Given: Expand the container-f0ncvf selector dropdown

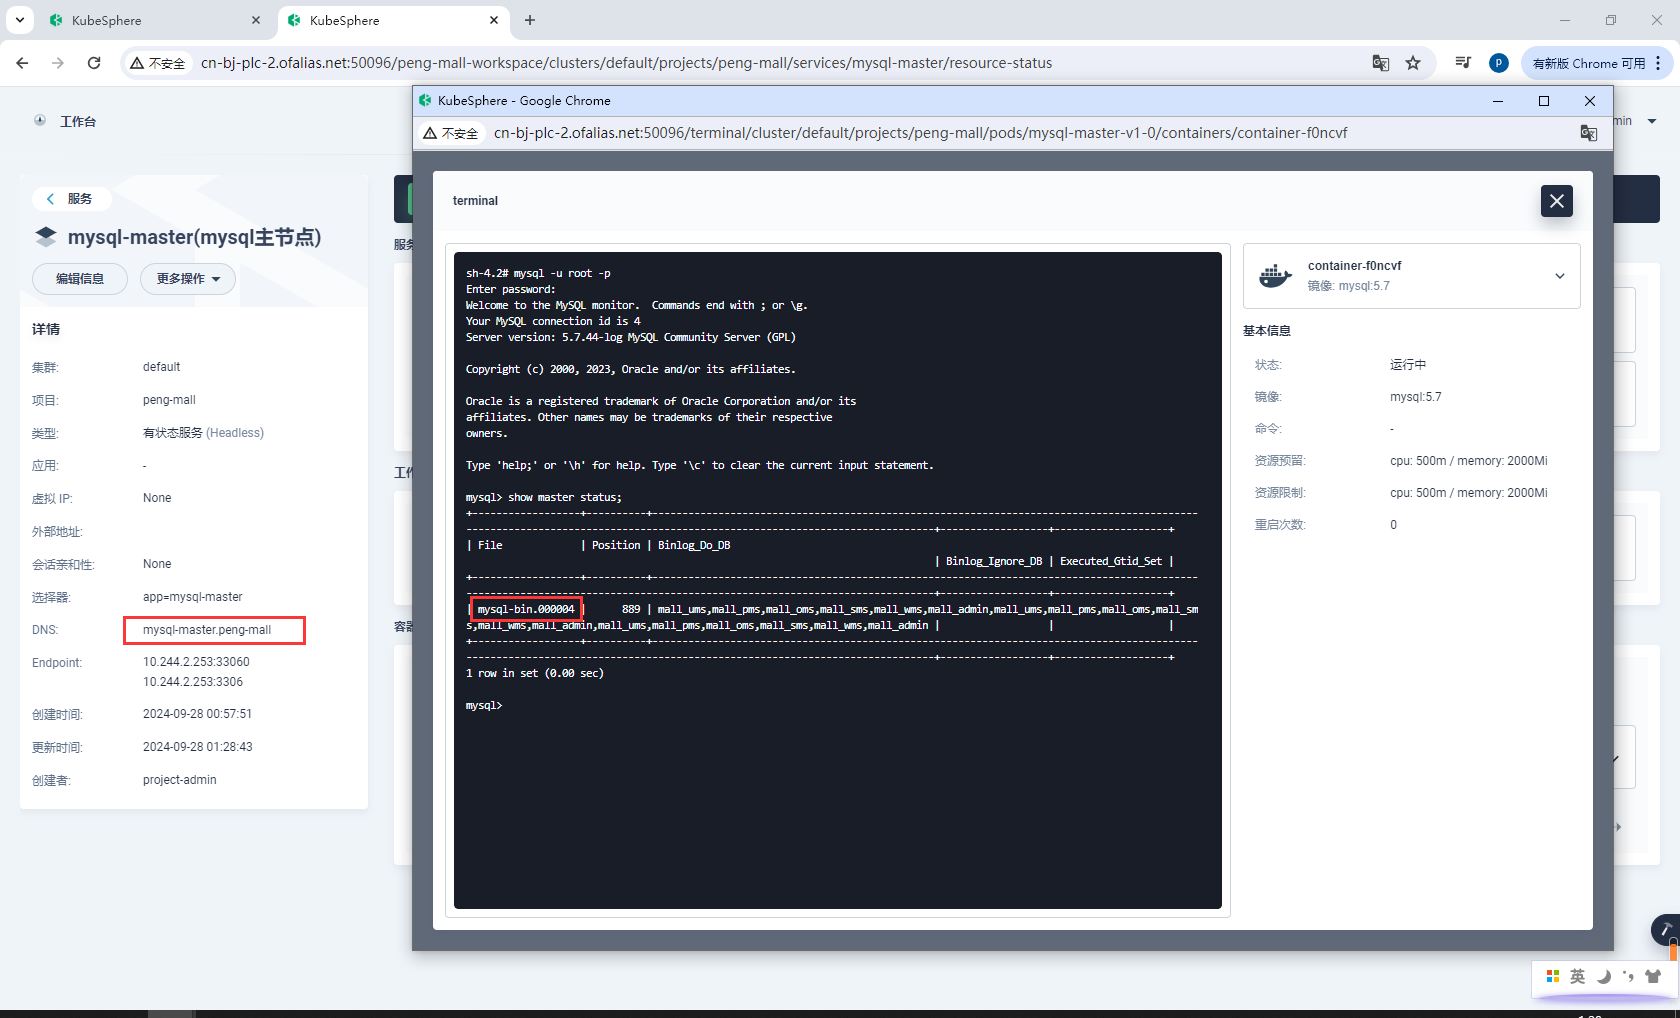Looking at the screenshot, I should click(1559, 276).
